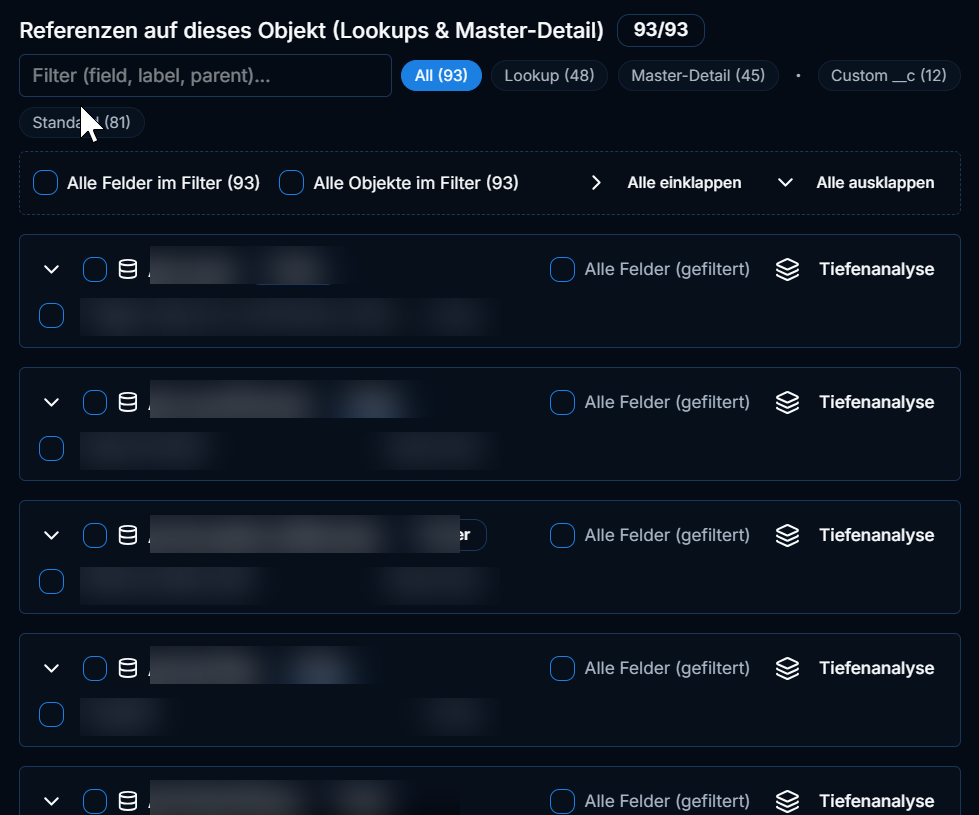Click the database icon in the second card

128,403
